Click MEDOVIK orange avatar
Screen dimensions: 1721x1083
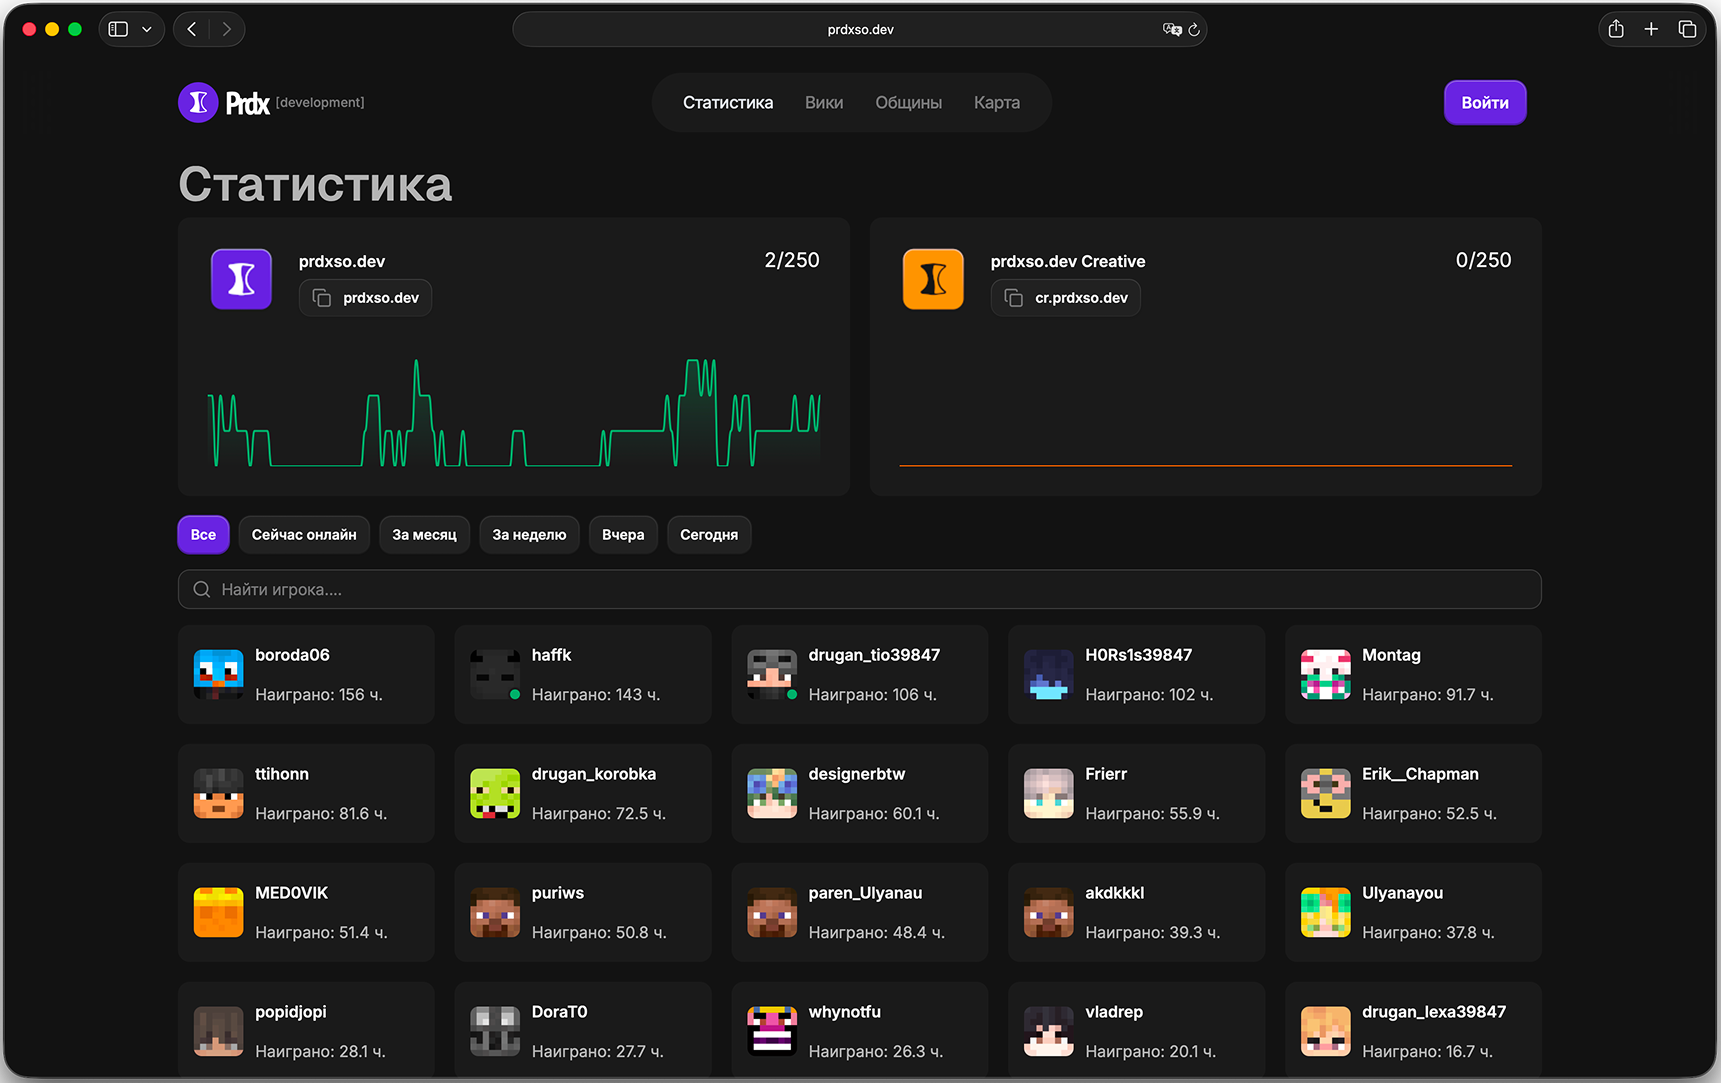218,912
